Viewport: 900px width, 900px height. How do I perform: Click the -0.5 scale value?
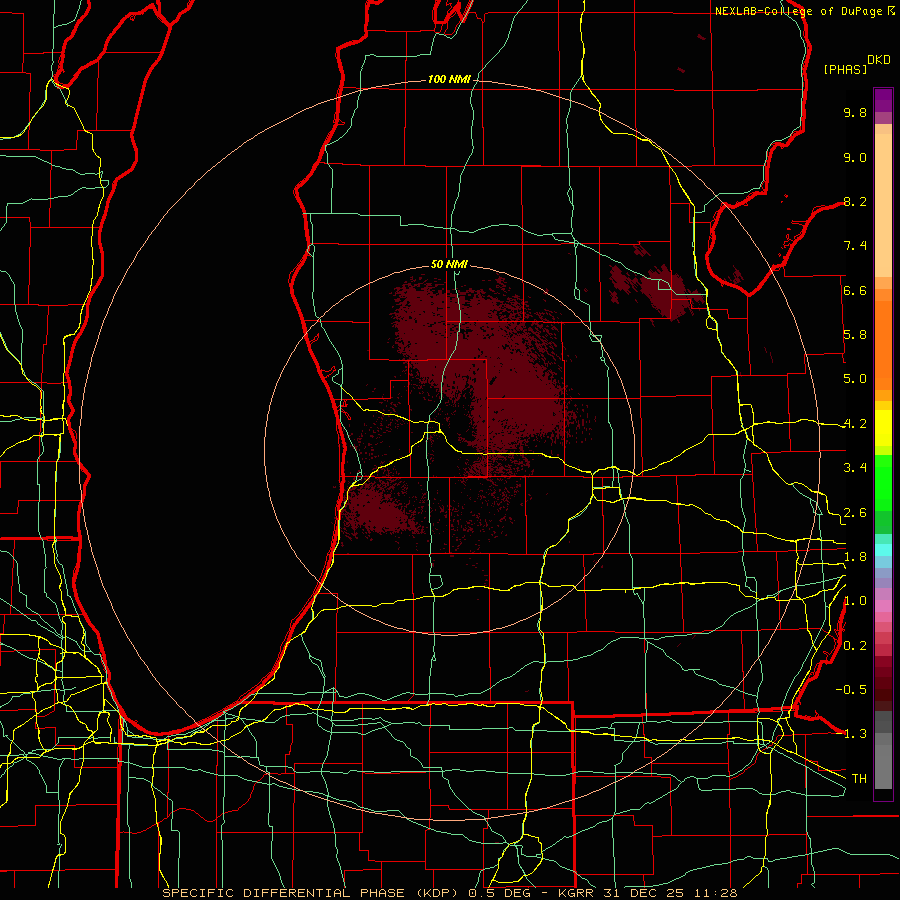pos(851,690)
